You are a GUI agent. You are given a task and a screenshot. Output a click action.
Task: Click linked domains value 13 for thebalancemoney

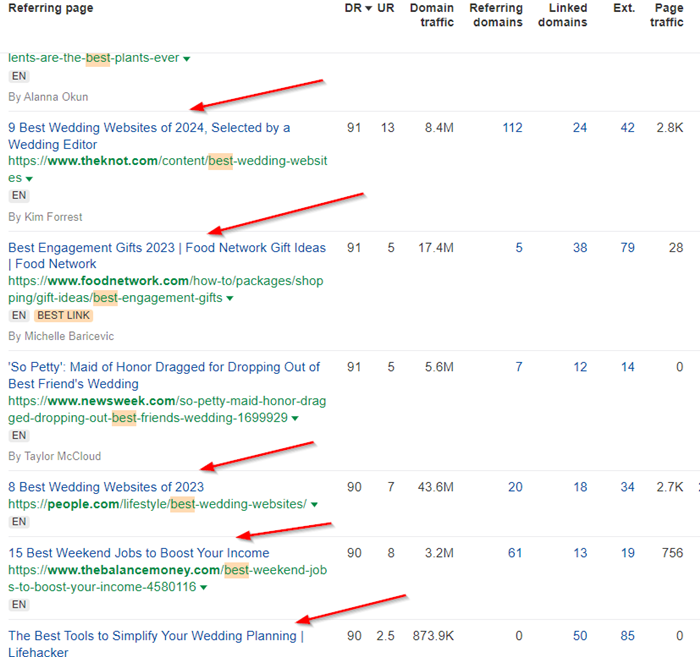(x=580, y=553)
